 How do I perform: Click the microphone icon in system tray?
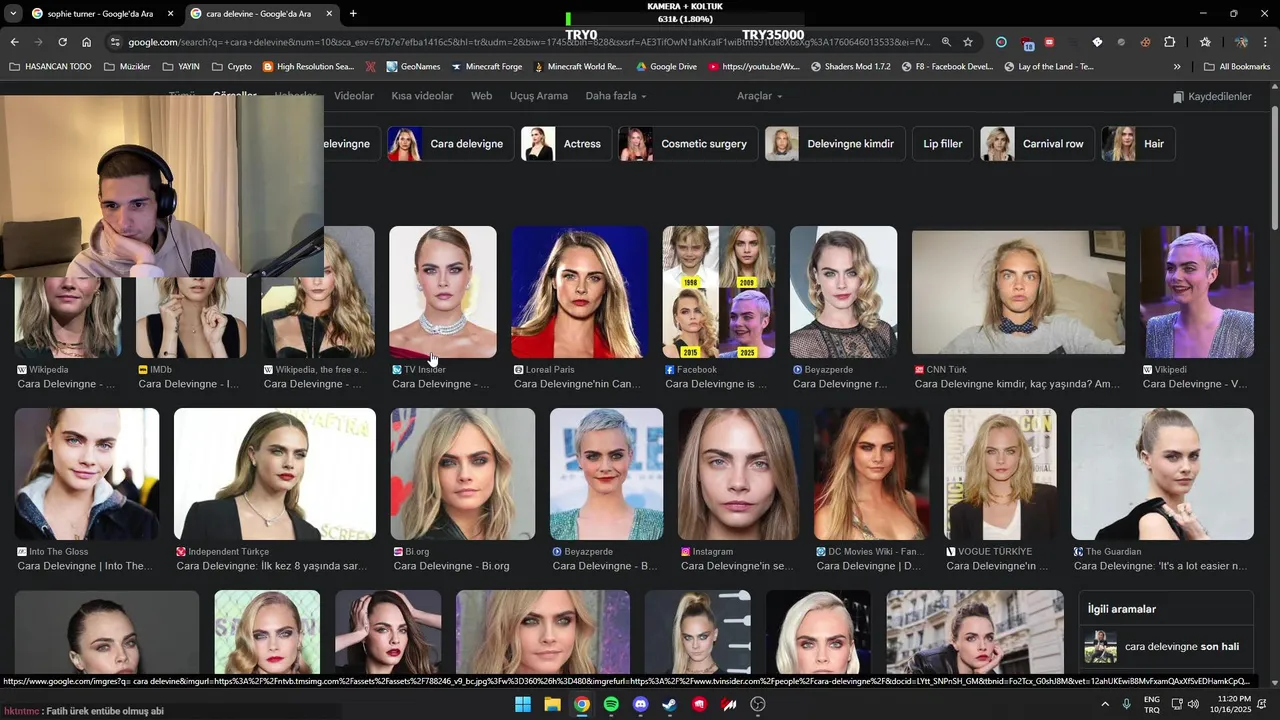pos(1127,704)
